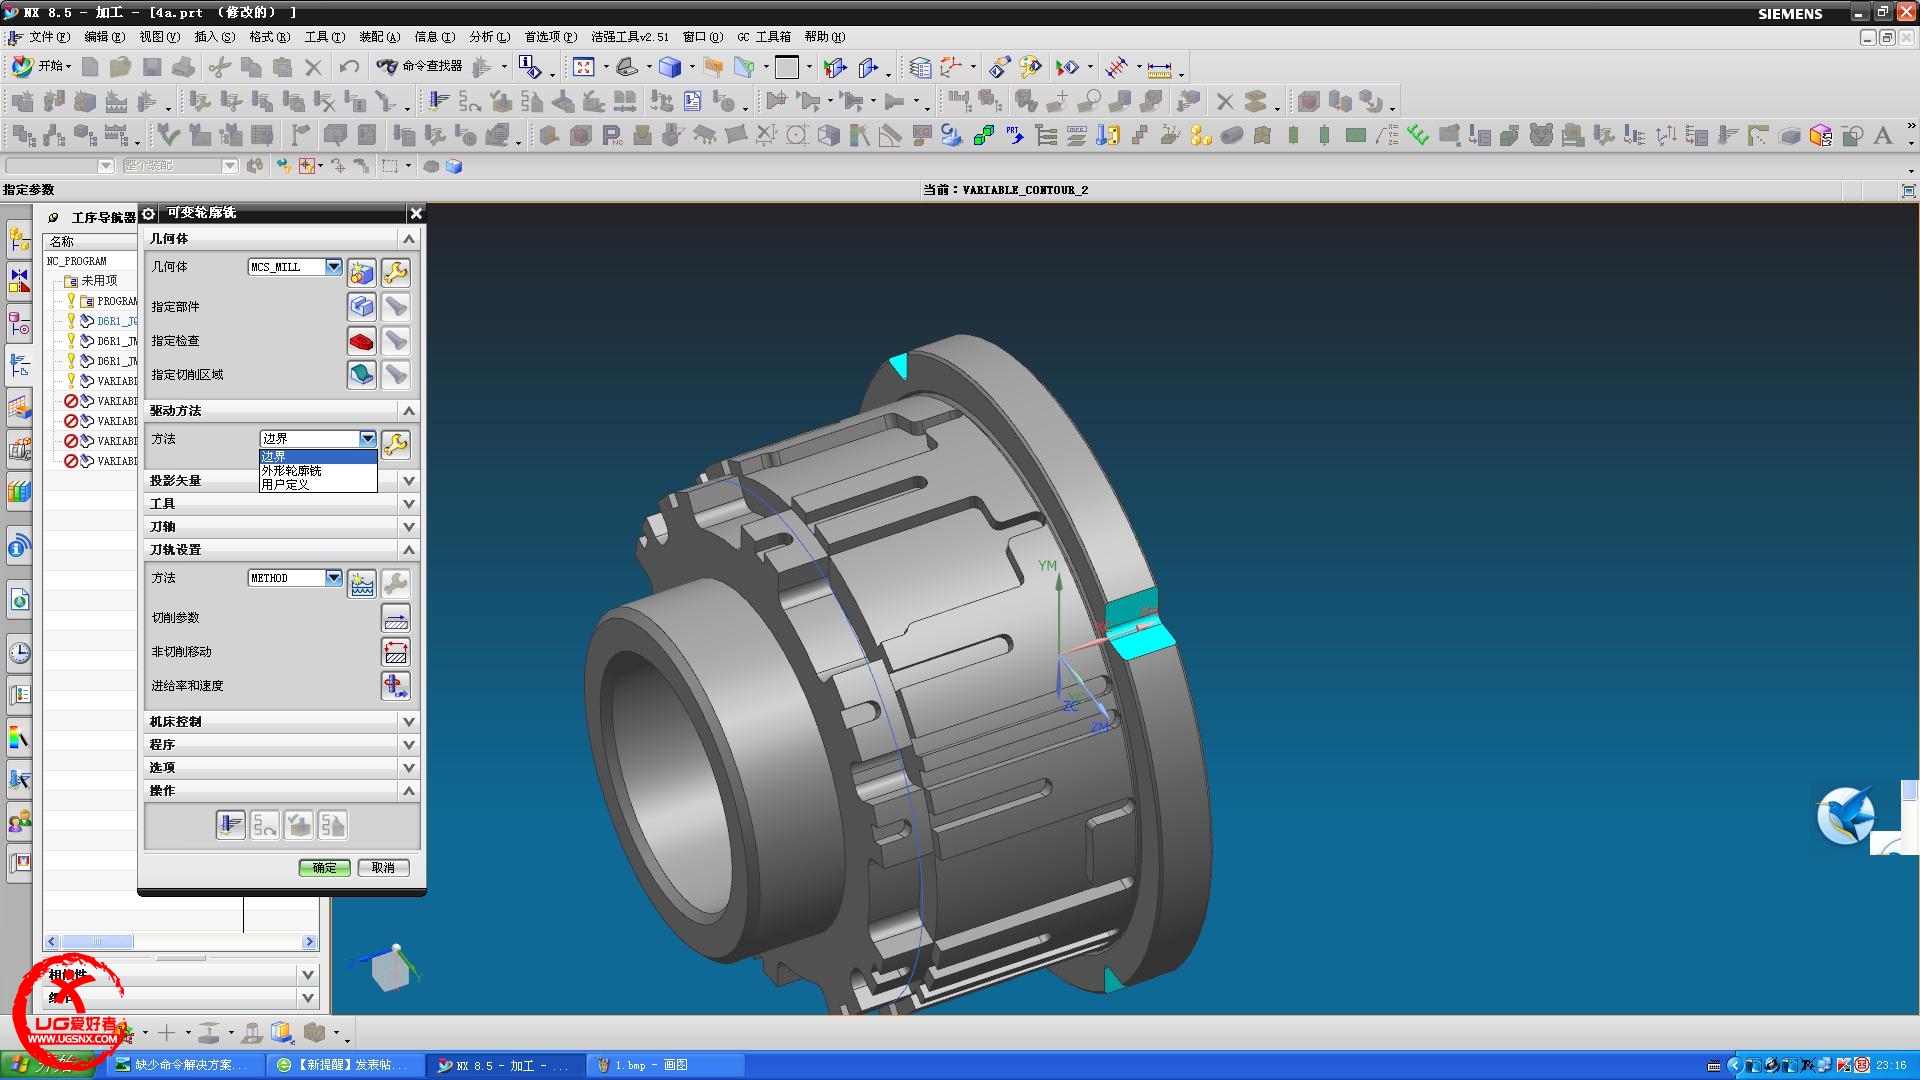1920x1080 pixels.
Task: Click the Undo arrow in the top toolbar
Action: click(349, 67)
